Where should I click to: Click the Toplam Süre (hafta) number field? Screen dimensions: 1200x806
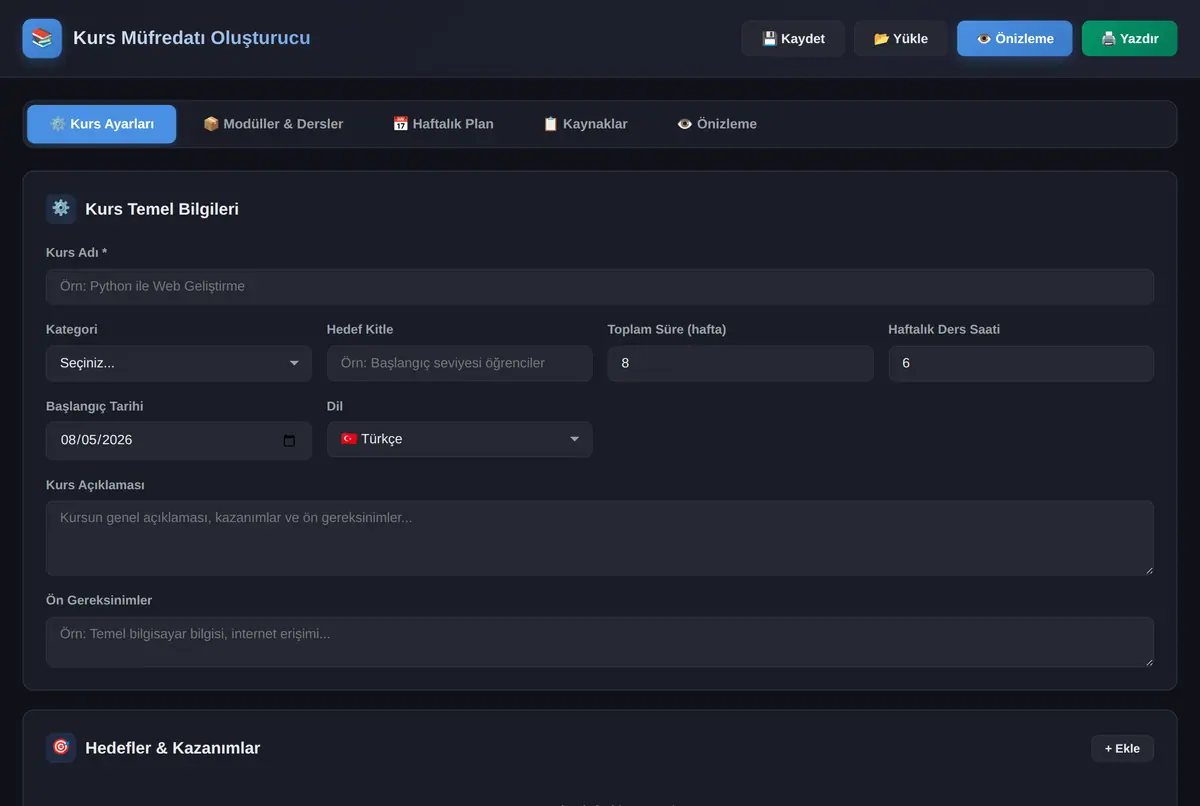[x=740, y=363]
